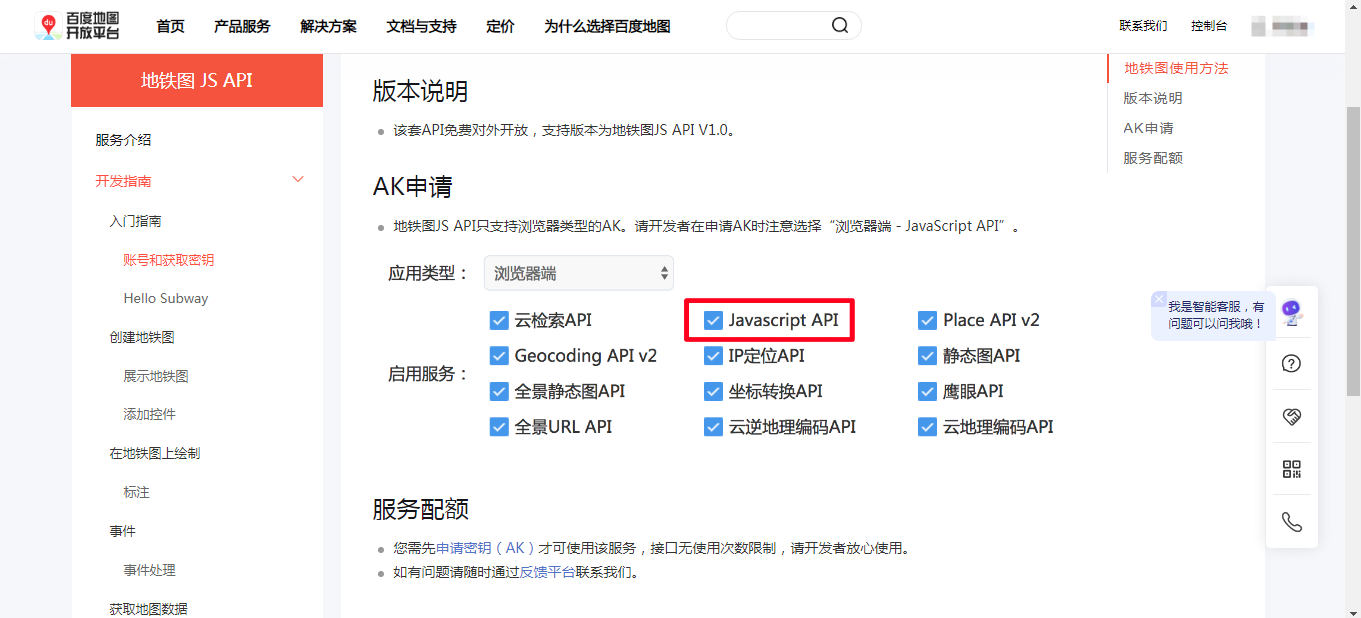The height and width of the screenshot is (618, 1361).
Task: Jump to 服务配额 in page outline
Action: click(x=1153, y=158)
